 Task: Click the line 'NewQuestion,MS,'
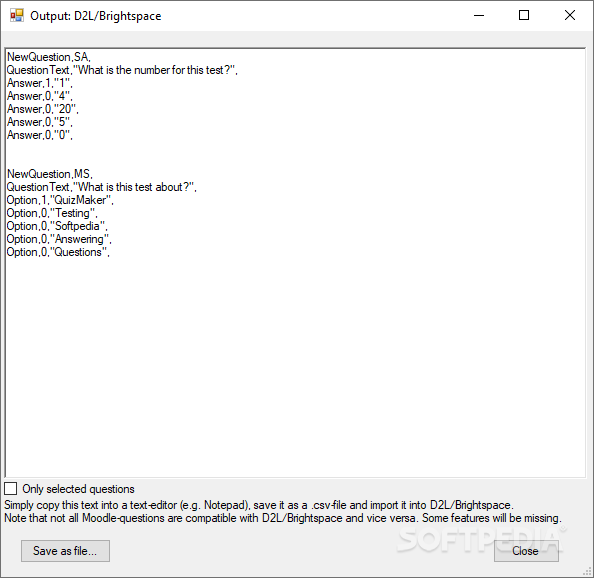click(50, 174)
